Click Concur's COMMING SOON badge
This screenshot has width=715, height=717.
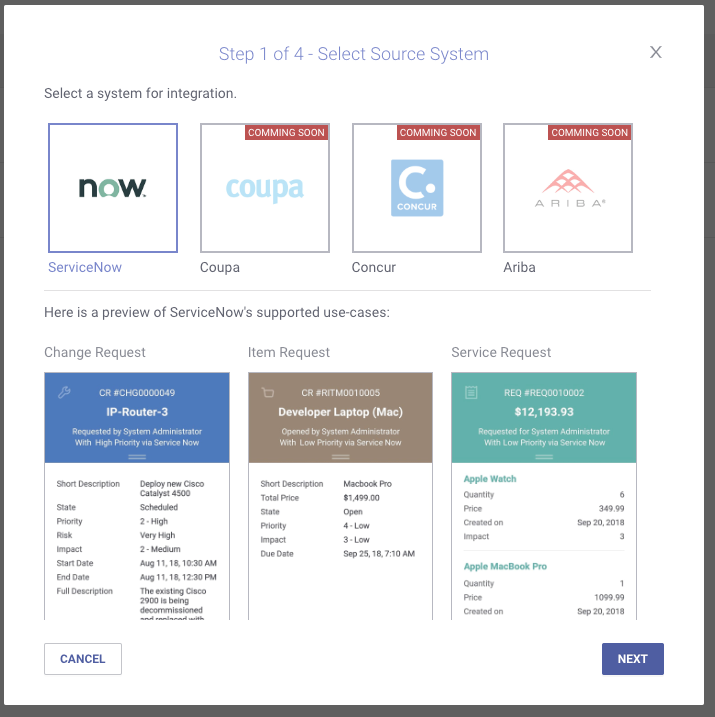click(438, 133)
